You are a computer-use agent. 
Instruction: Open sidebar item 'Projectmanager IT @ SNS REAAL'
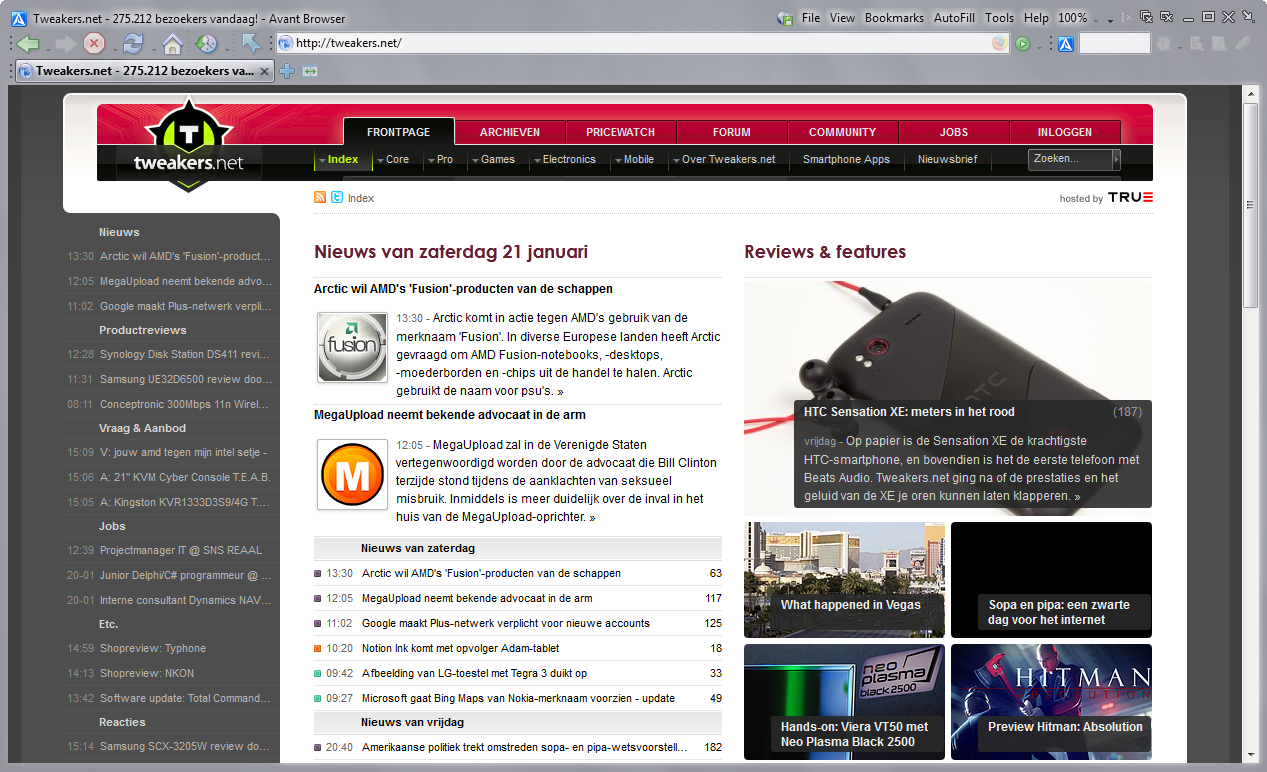point(180,550)
